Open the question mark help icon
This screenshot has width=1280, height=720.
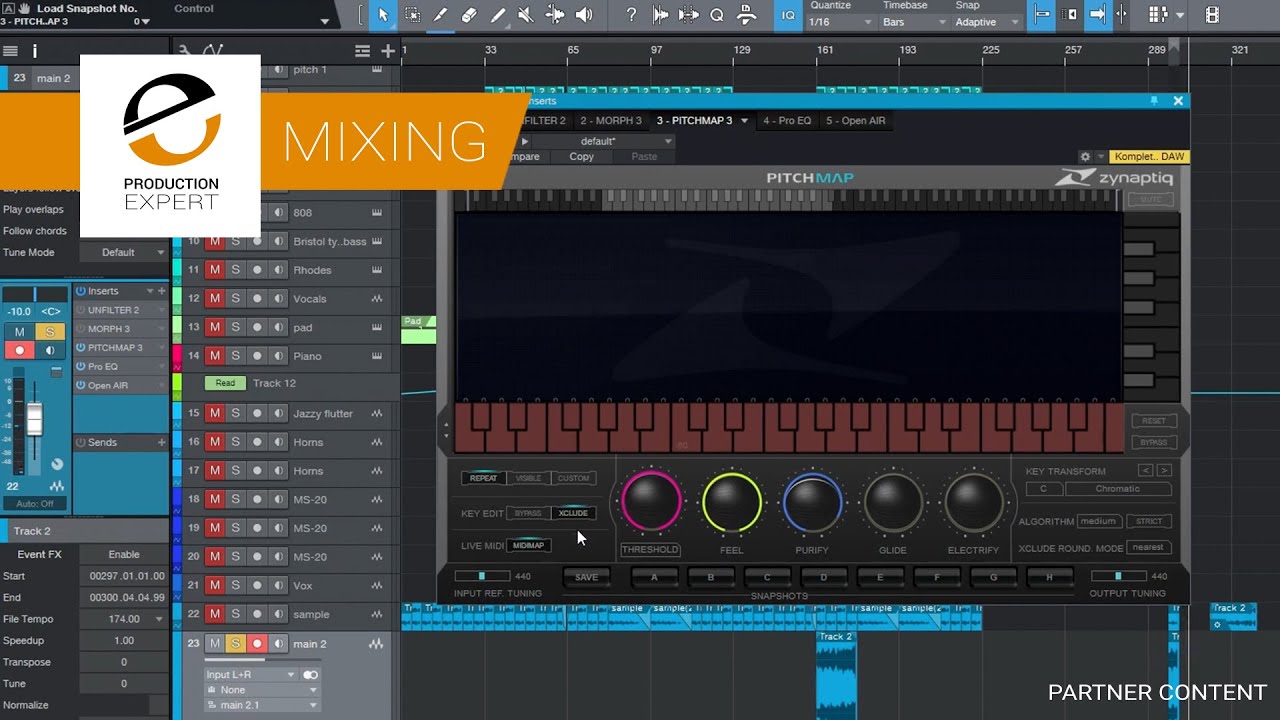631,15
